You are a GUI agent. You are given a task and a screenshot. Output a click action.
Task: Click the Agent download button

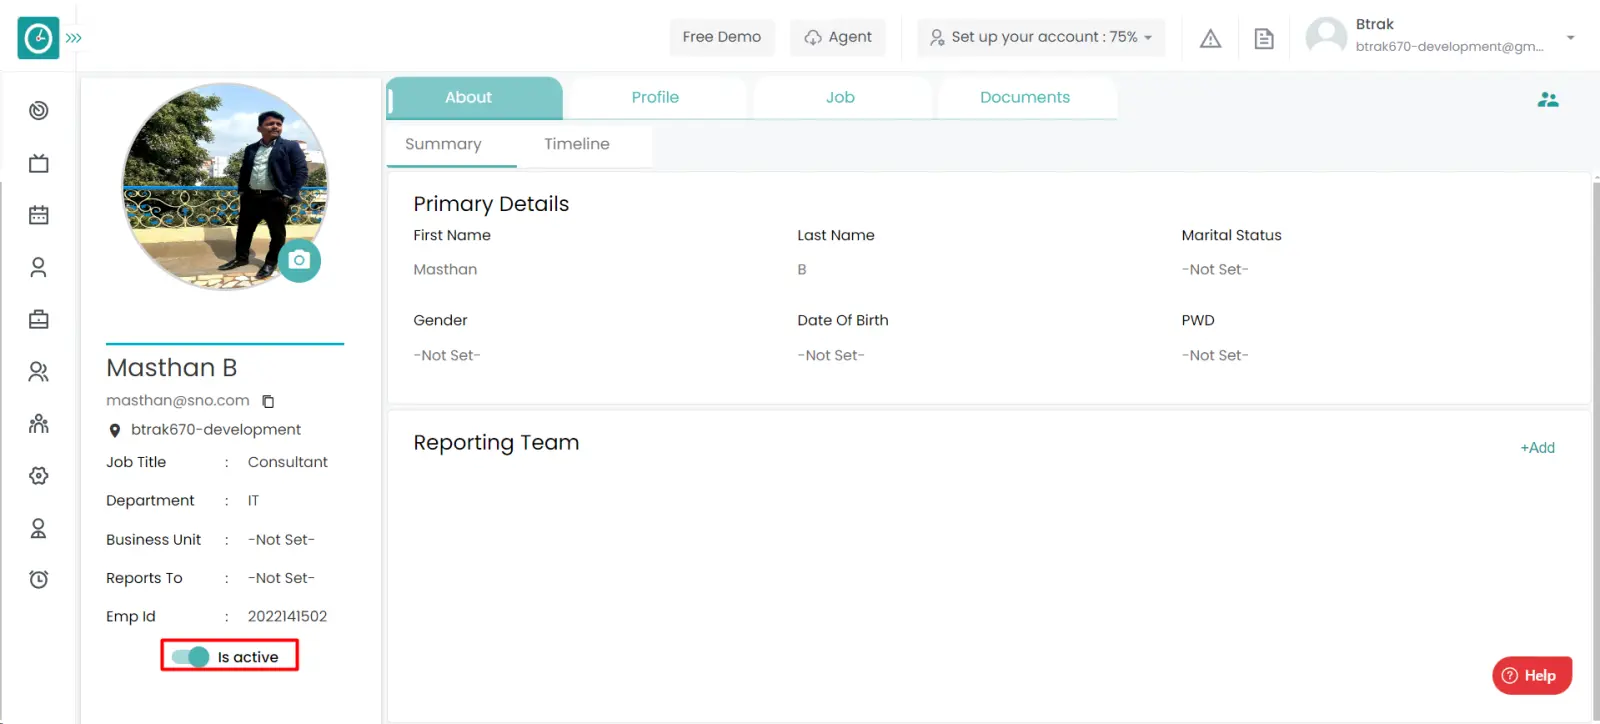coord(838,37)
